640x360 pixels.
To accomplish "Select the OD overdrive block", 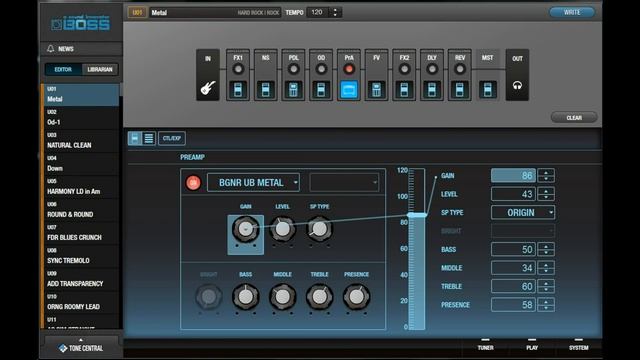I will click(x=321, y=75).
